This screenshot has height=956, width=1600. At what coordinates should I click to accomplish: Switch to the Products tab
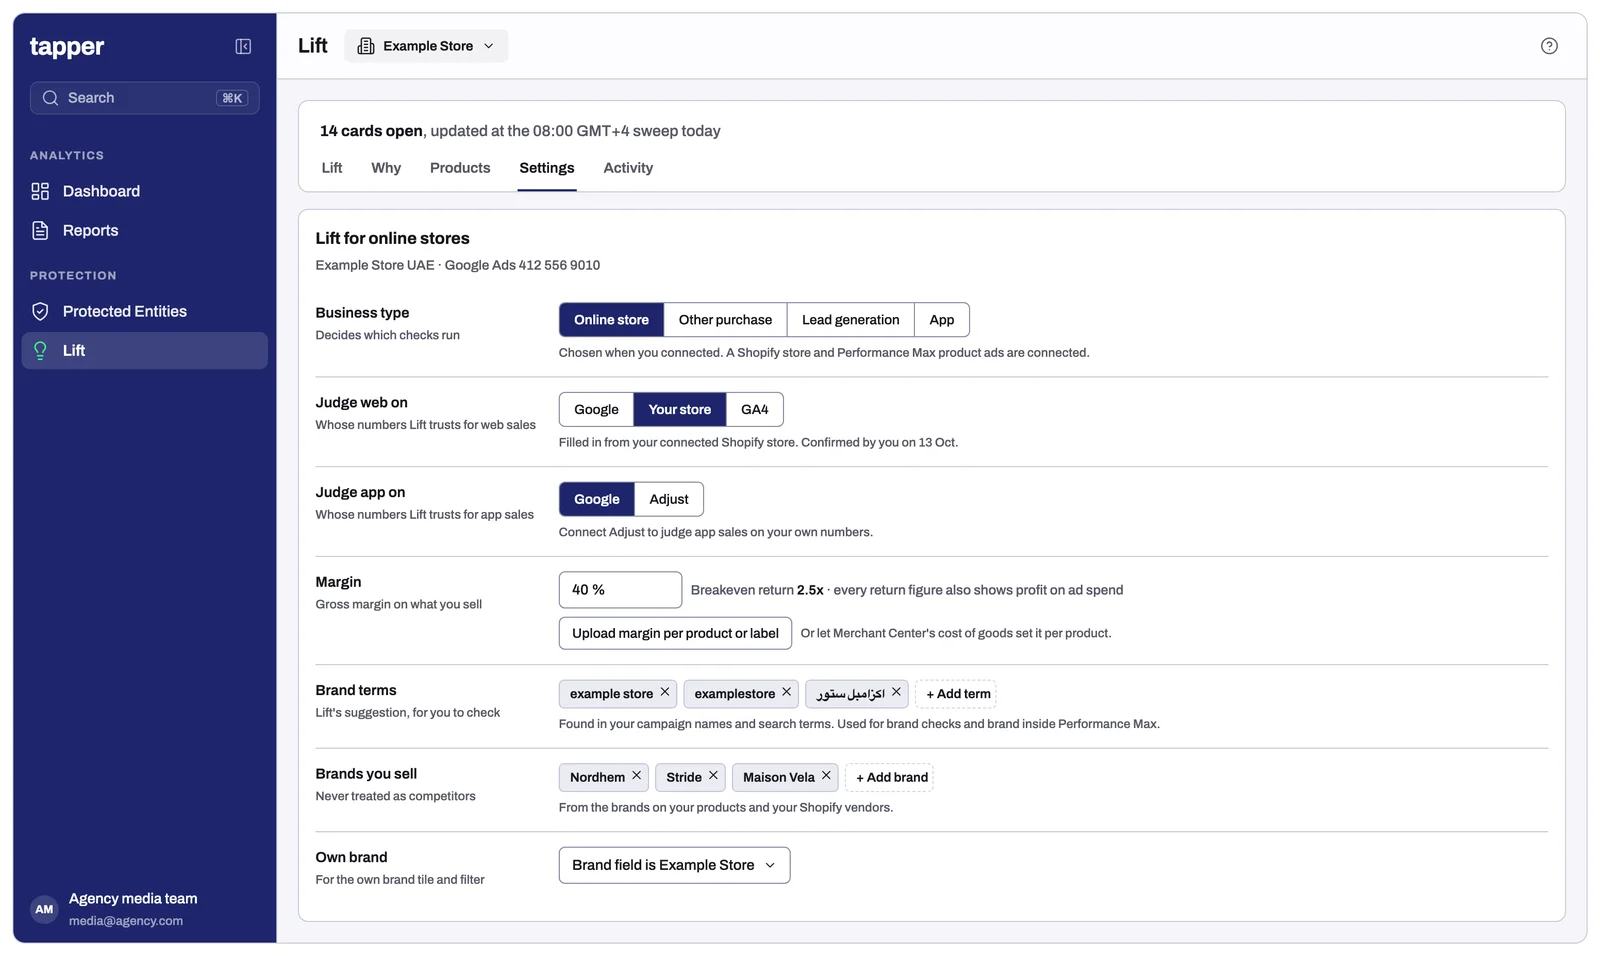[460, 168]
